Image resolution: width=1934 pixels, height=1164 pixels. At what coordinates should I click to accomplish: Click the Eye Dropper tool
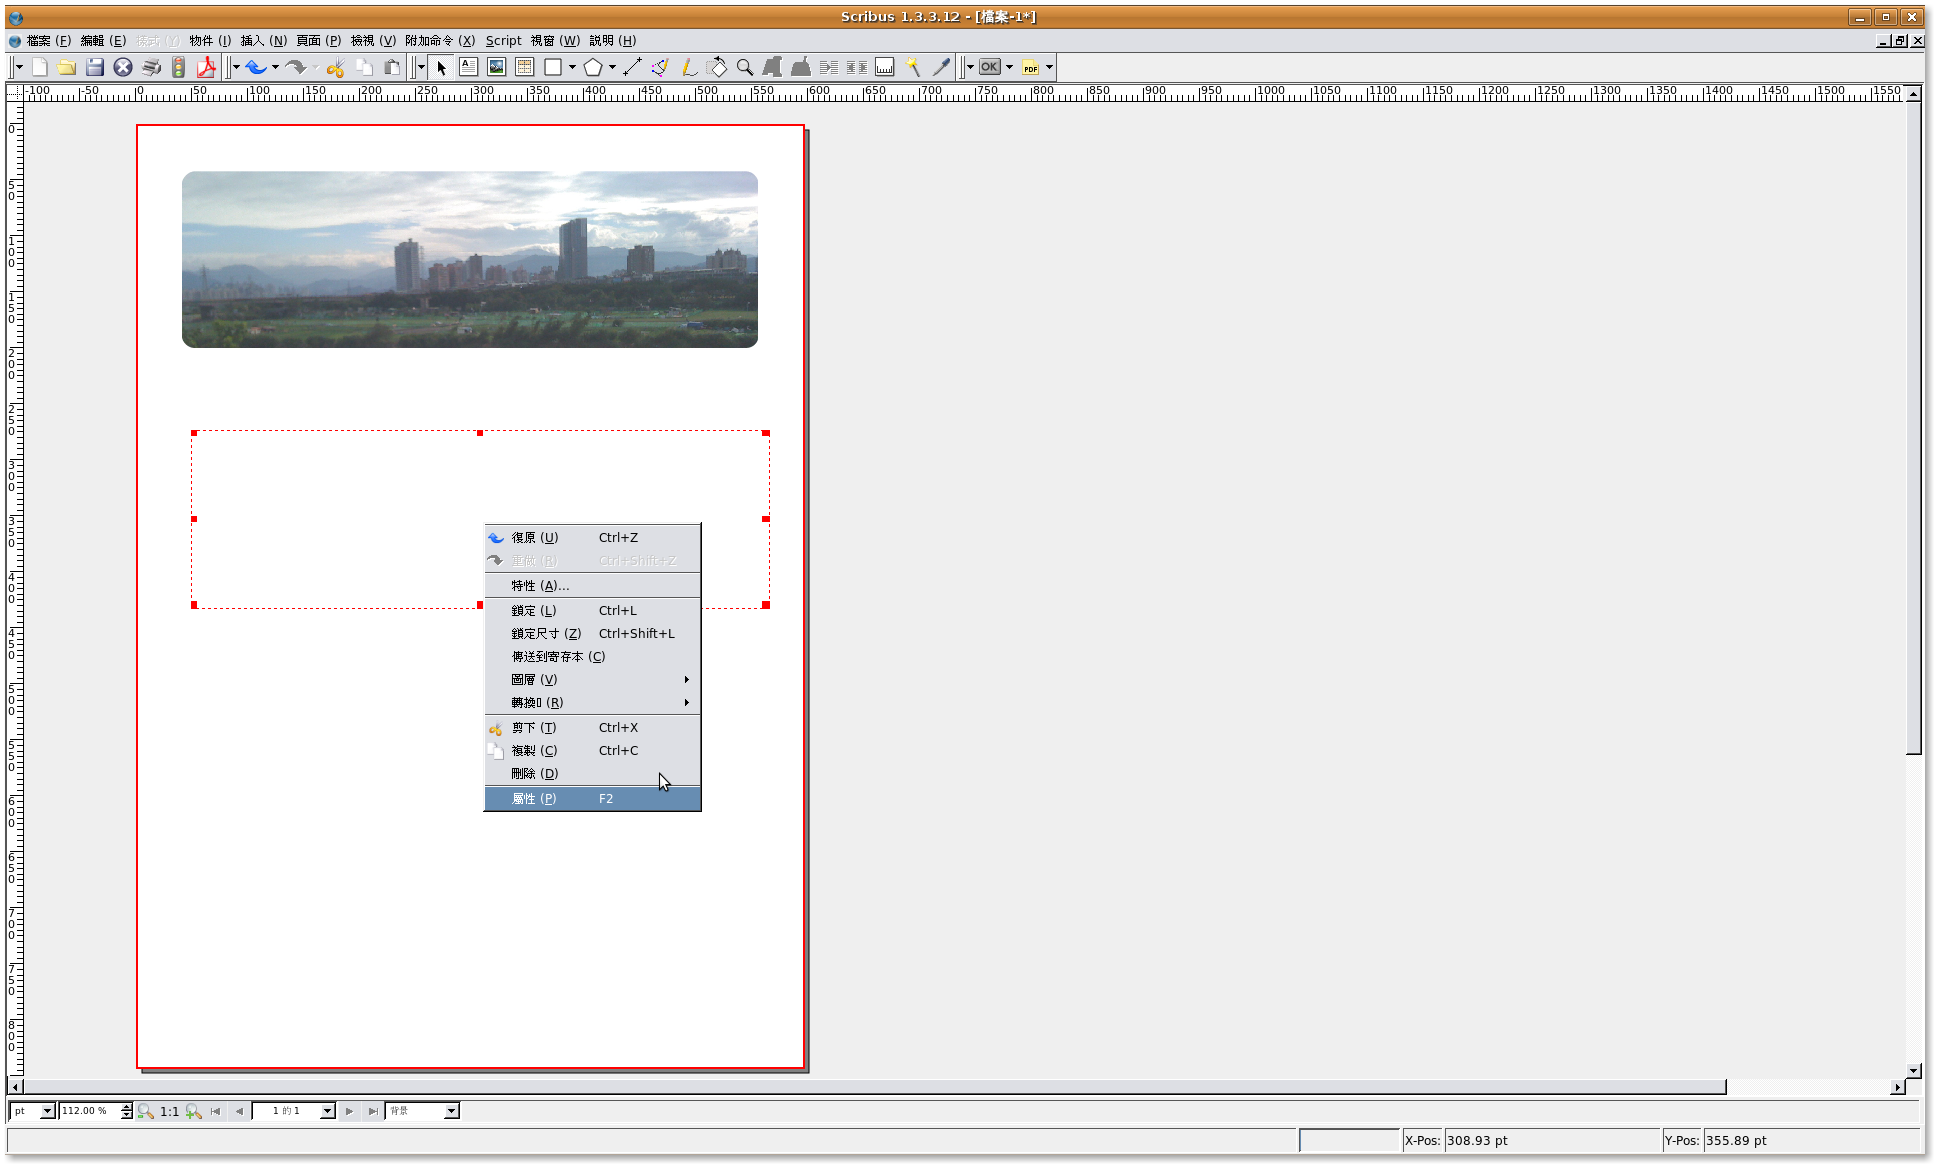[x=941, y=67]
